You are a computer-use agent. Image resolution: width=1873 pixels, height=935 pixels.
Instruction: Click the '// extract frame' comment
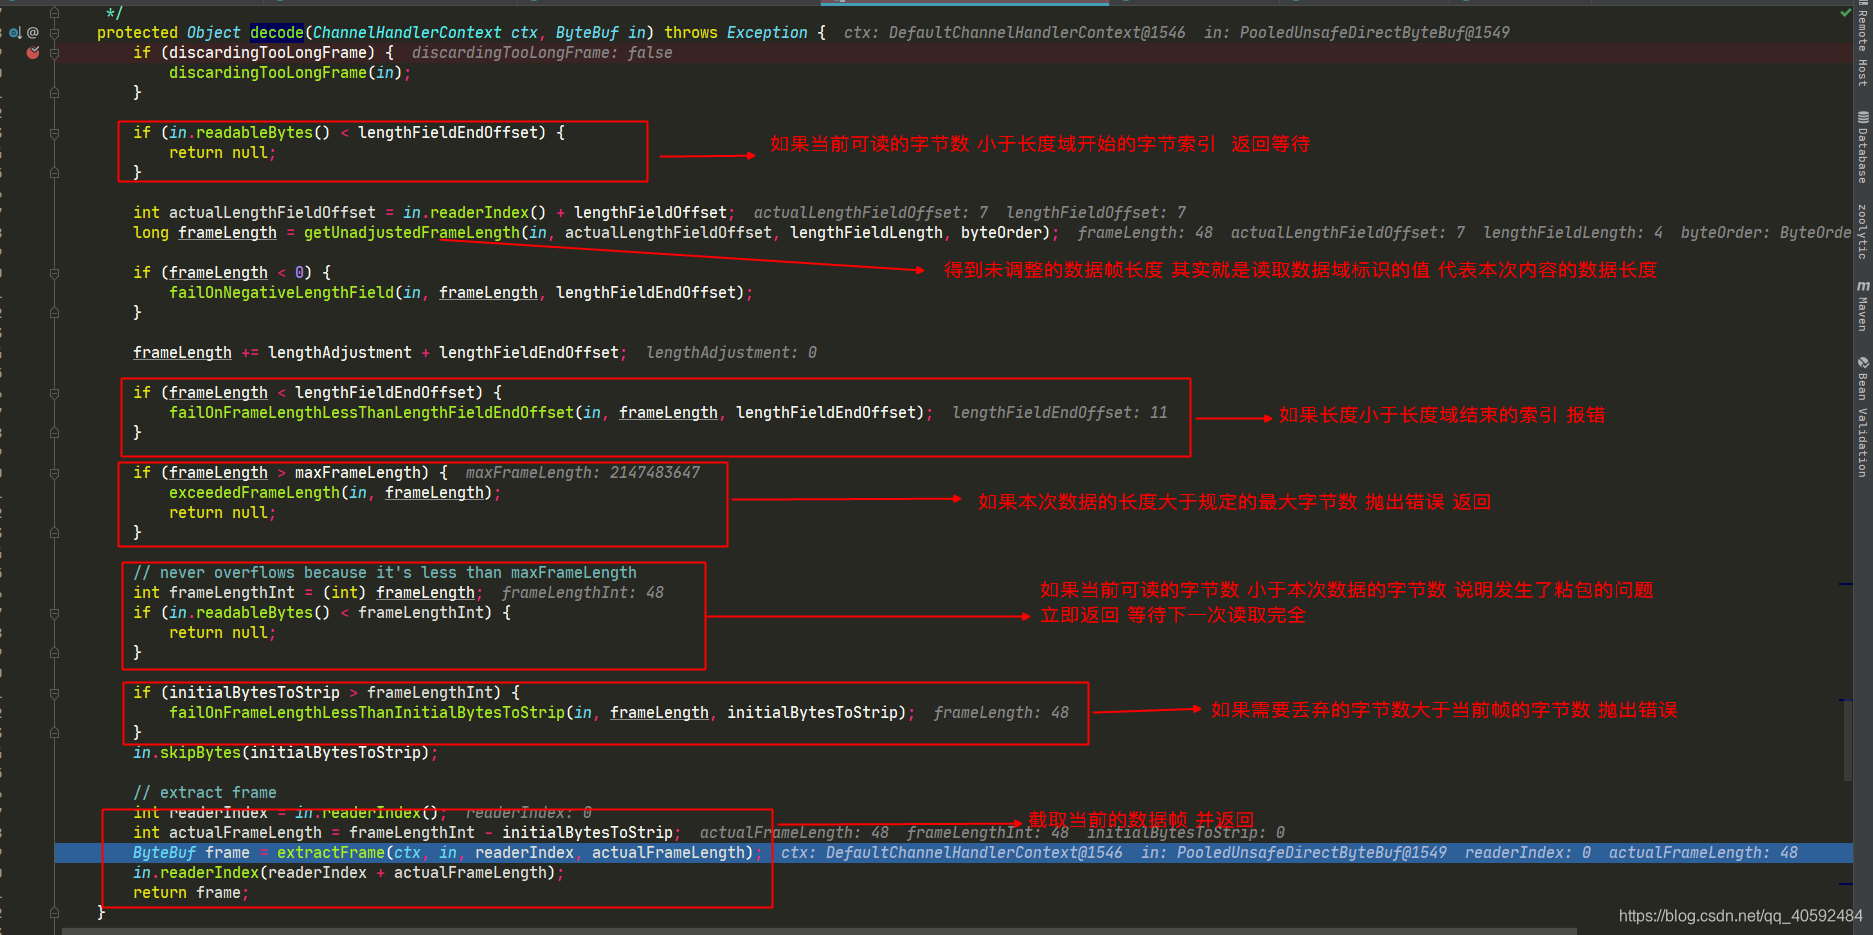pyautogui.click(x=205, y=793)
